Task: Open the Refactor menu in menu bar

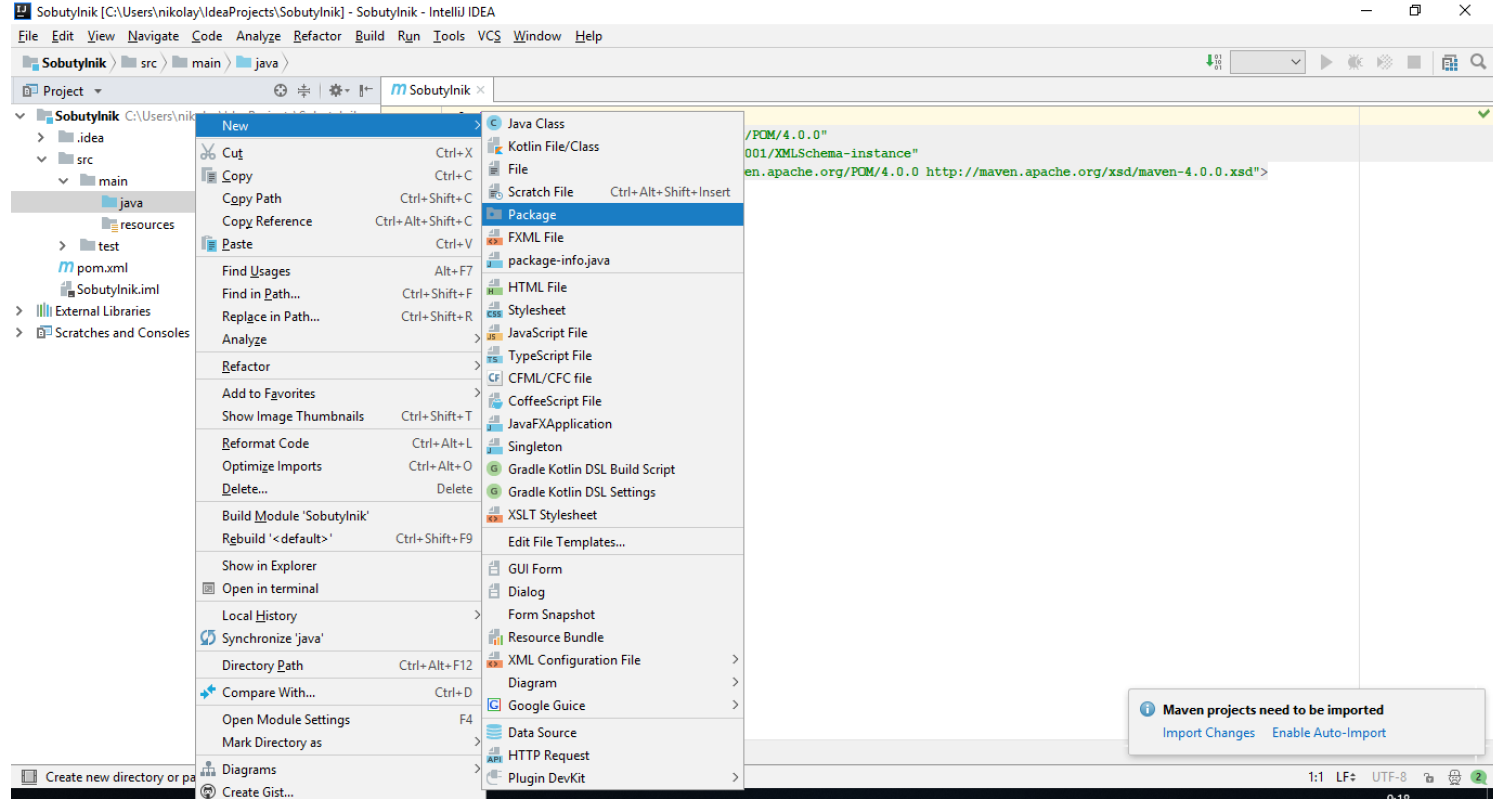Action: (317, 36)
